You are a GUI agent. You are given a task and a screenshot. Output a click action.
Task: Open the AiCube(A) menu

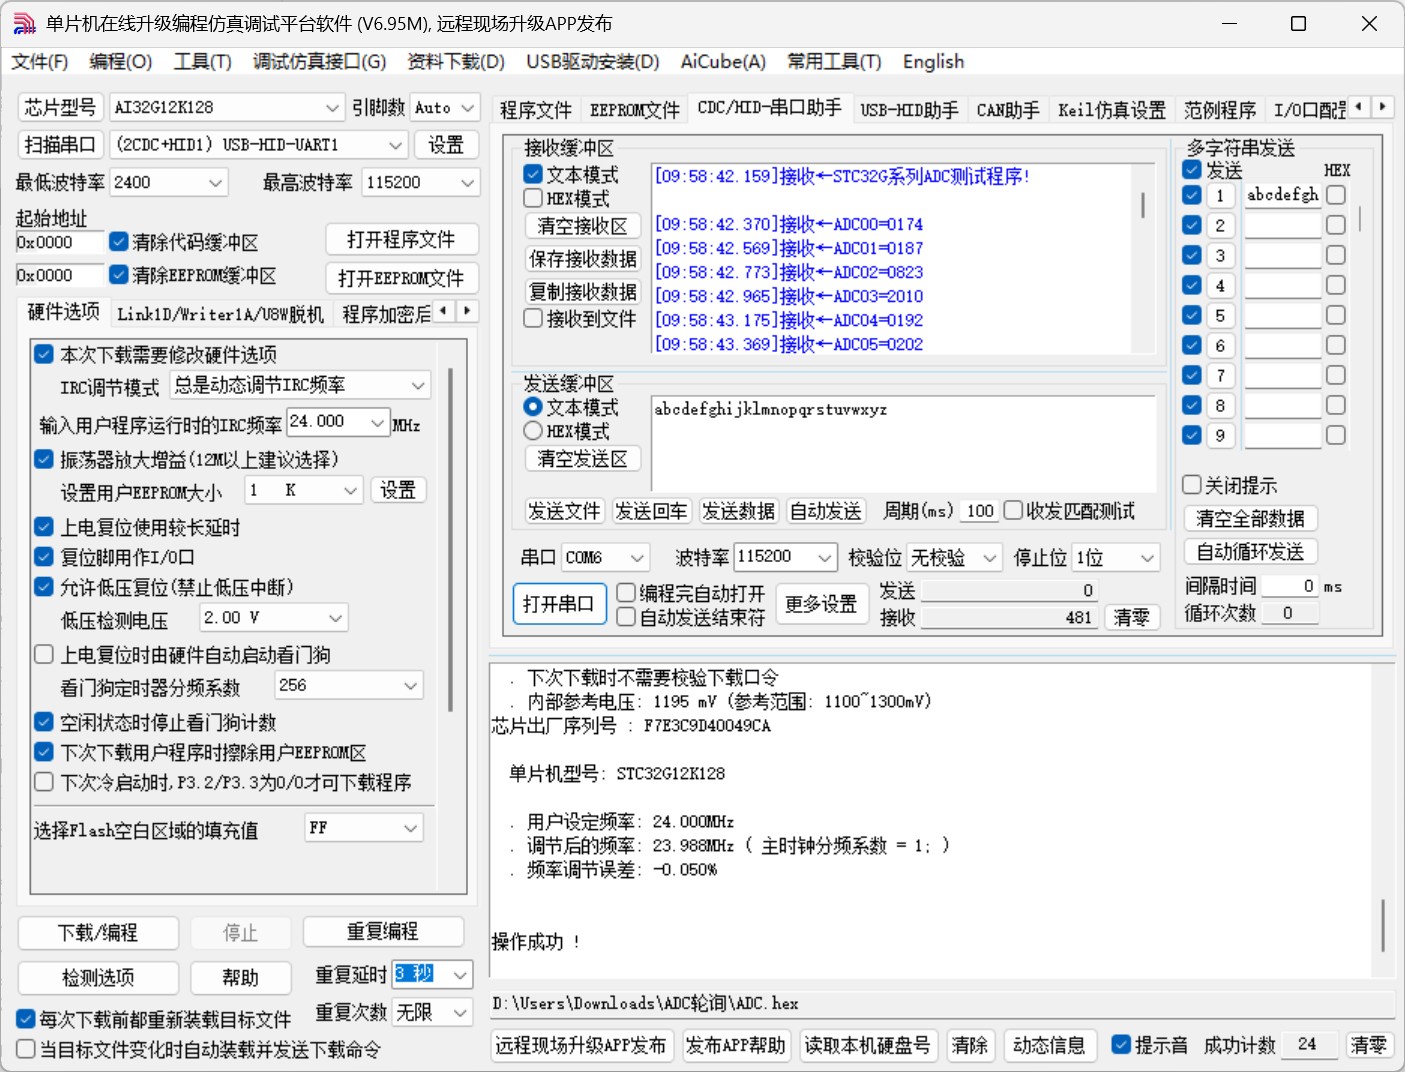722,62
